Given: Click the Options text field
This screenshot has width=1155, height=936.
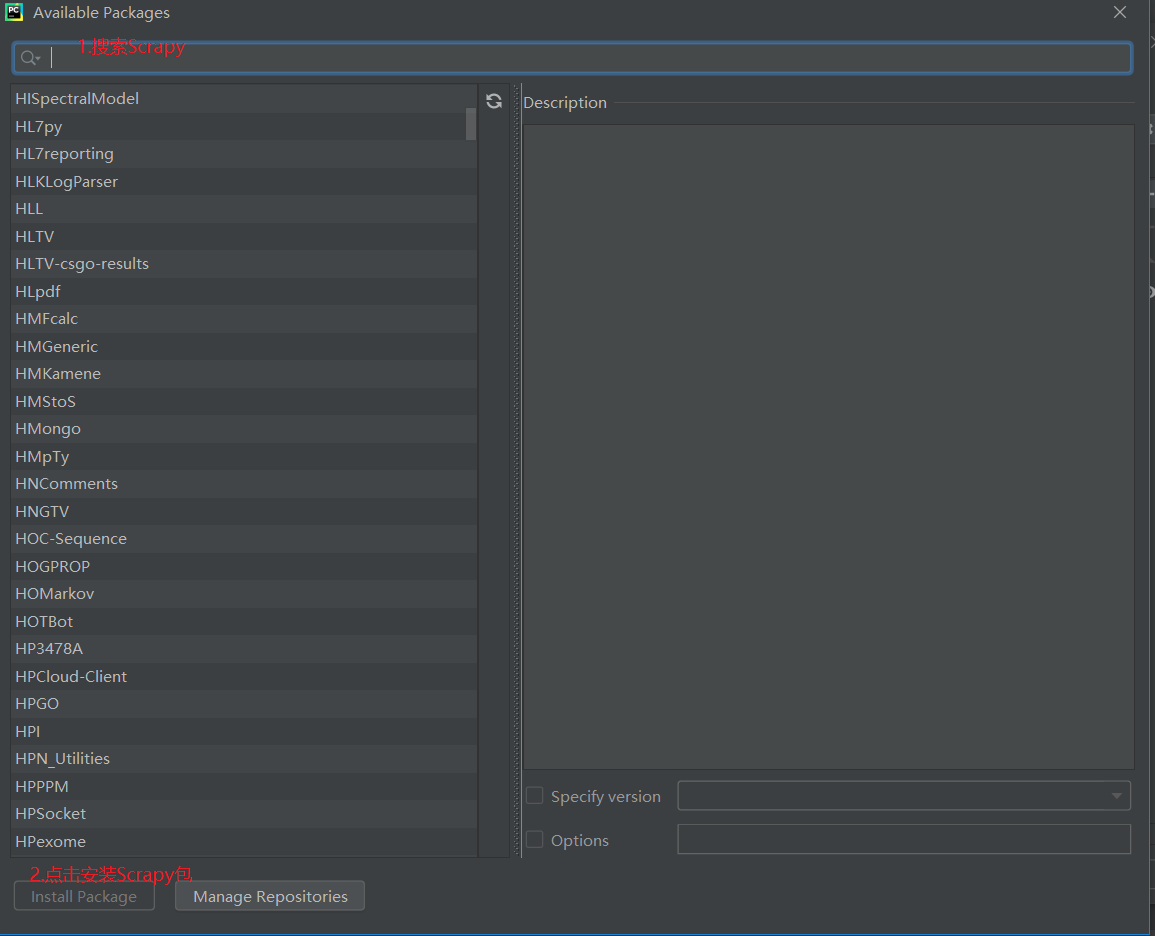Looking at the screenshot, I should click(904, 840).
